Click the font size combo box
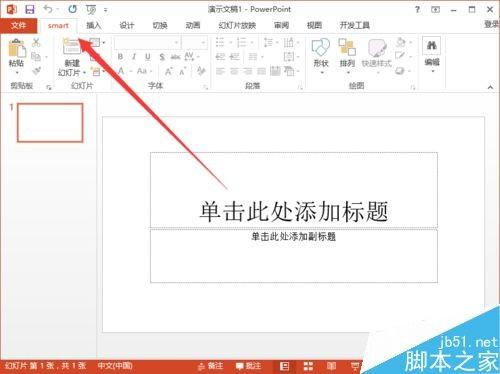The width and height of the screenshot is (500, 374). (x=195, y=43)
